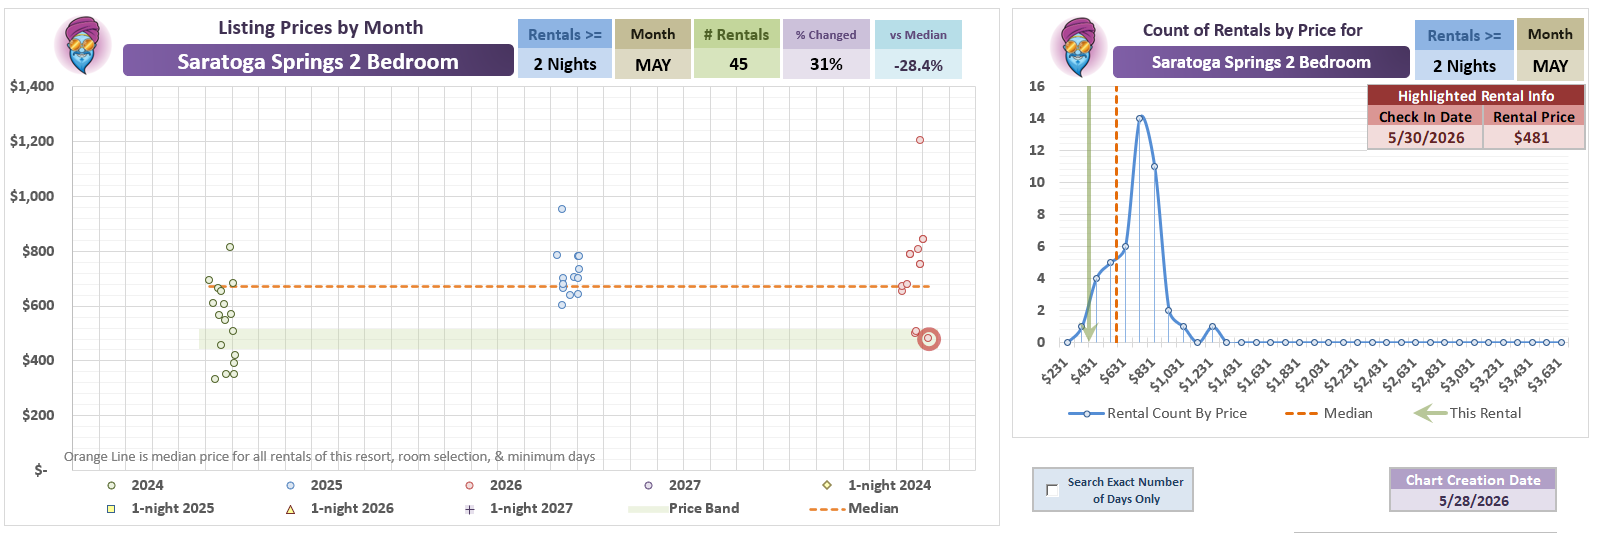Click the 2026 legend marker
This screenshot has height=533, width=1598.
pos(470,485)
